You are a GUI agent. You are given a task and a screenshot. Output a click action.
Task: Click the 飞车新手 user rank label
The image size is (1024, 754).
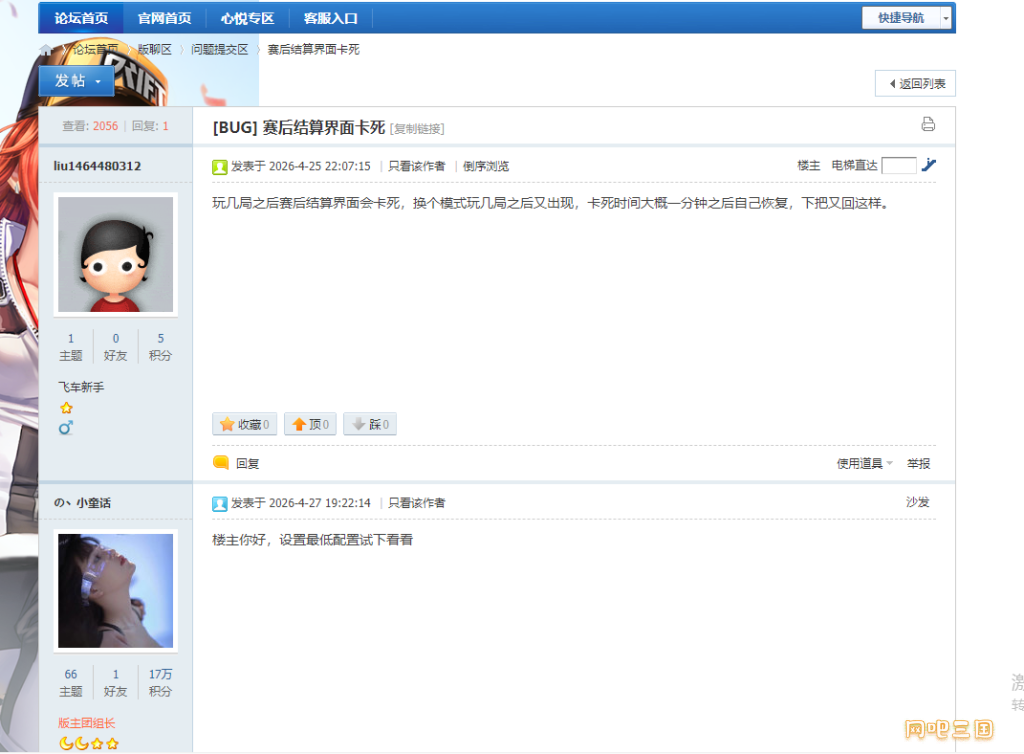click(x=81, y=387)
